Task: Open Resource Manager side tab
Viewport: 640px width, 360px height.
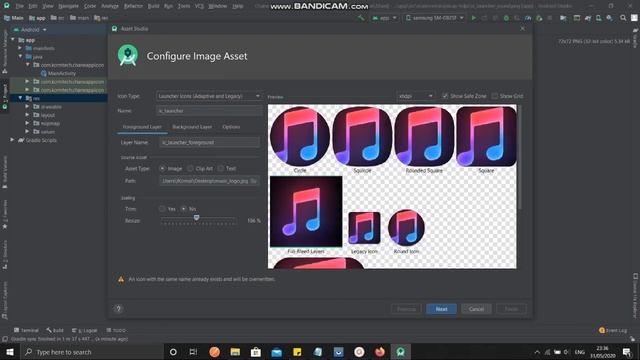Action: [5, 52]
